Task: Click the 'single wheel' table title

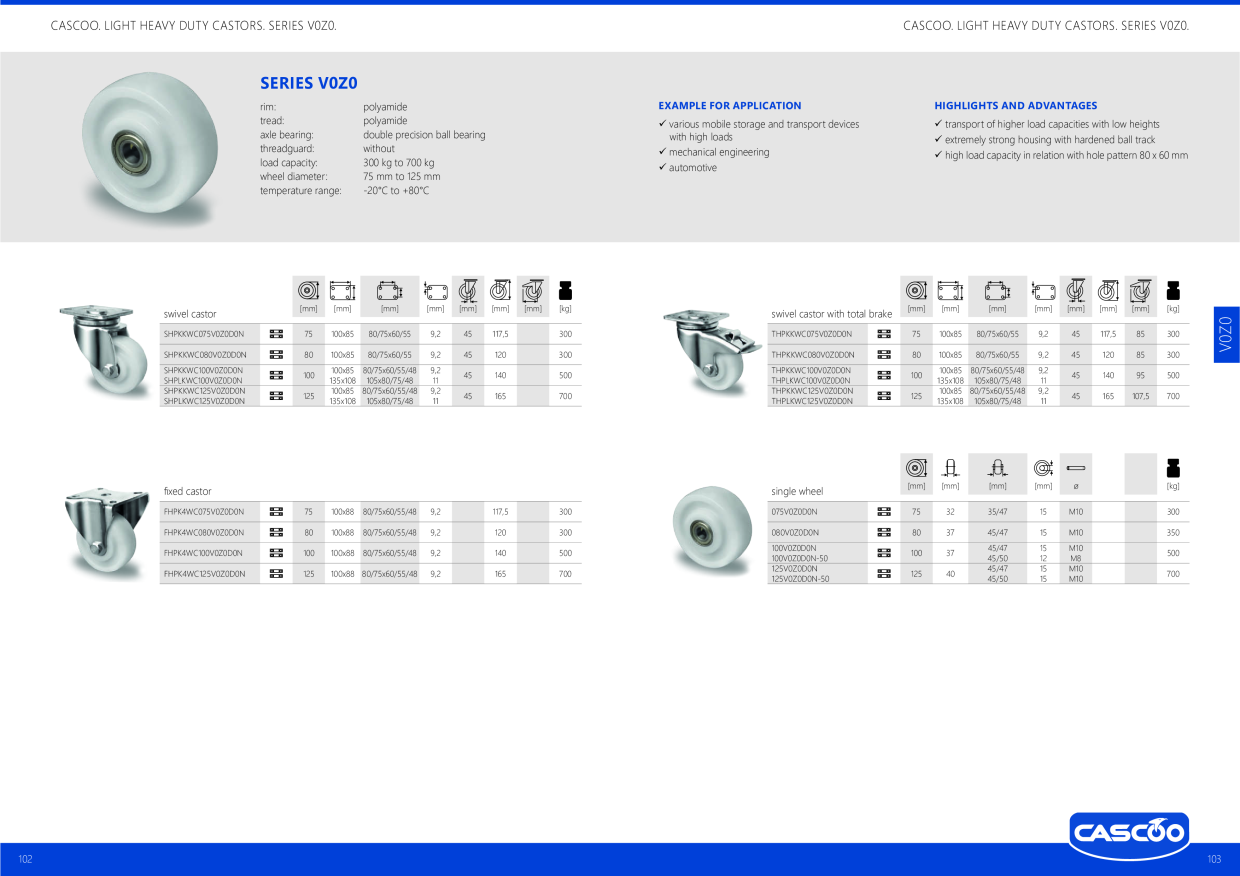Action: tap(797, 492)
